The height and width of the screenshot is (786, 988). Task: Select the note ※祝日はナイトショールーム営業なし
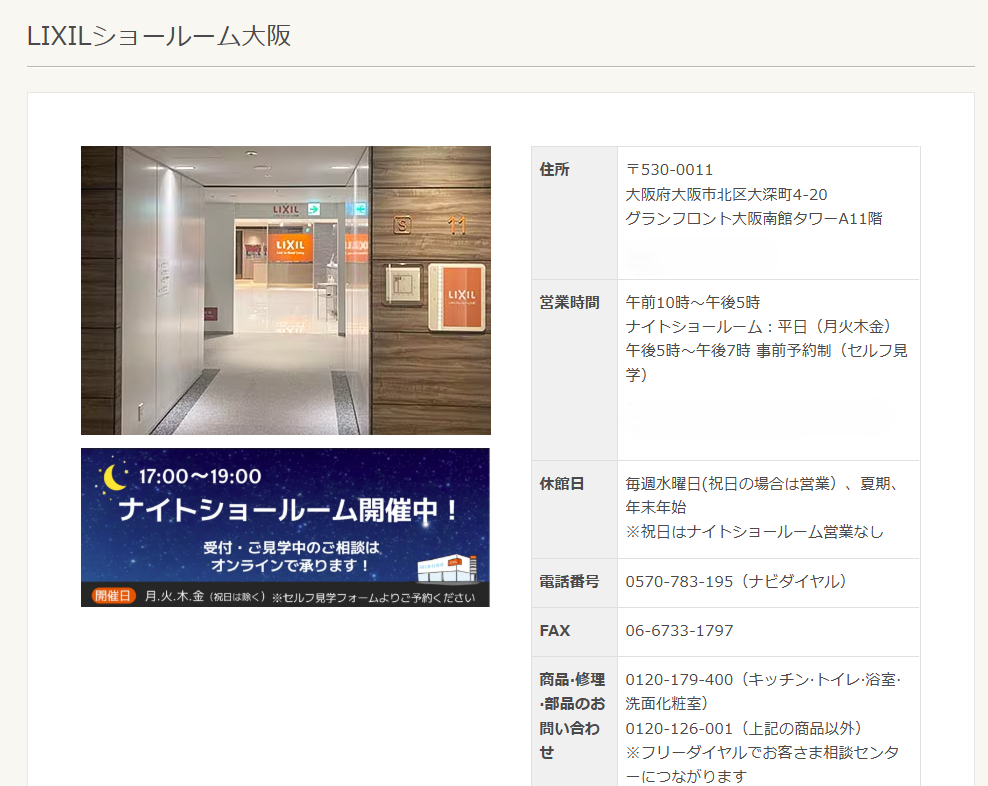(x=754, y=531)
